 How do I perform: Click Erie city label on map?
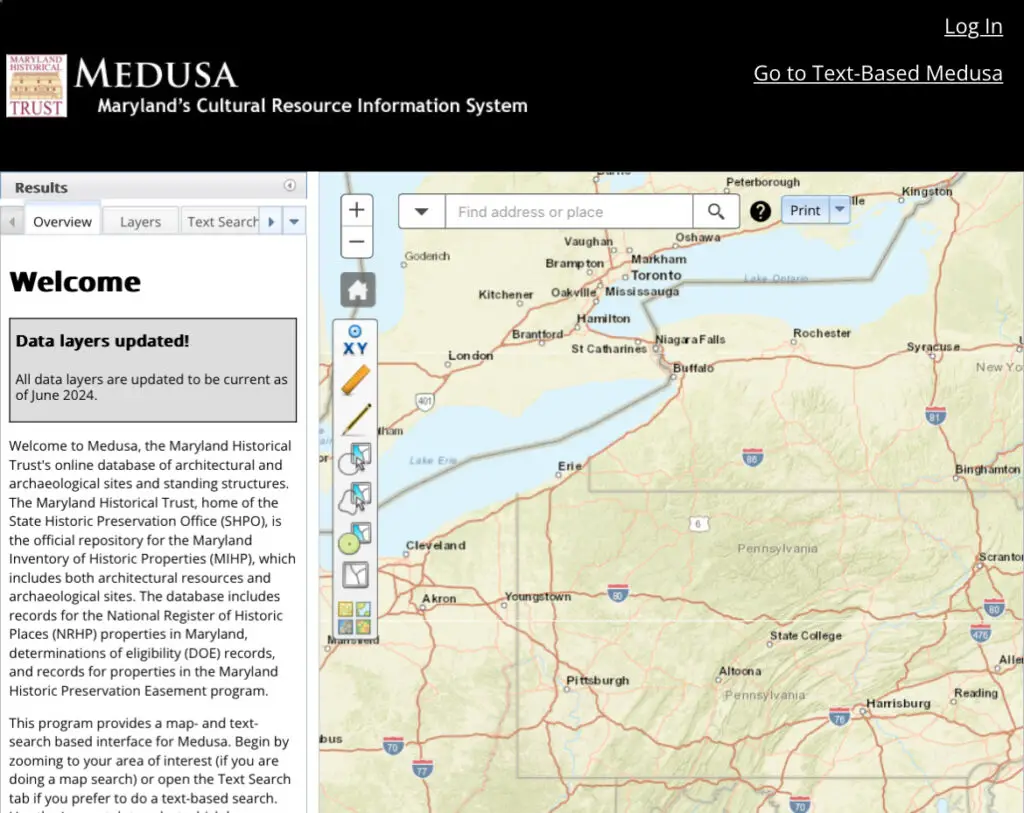(x=569, y=466)
